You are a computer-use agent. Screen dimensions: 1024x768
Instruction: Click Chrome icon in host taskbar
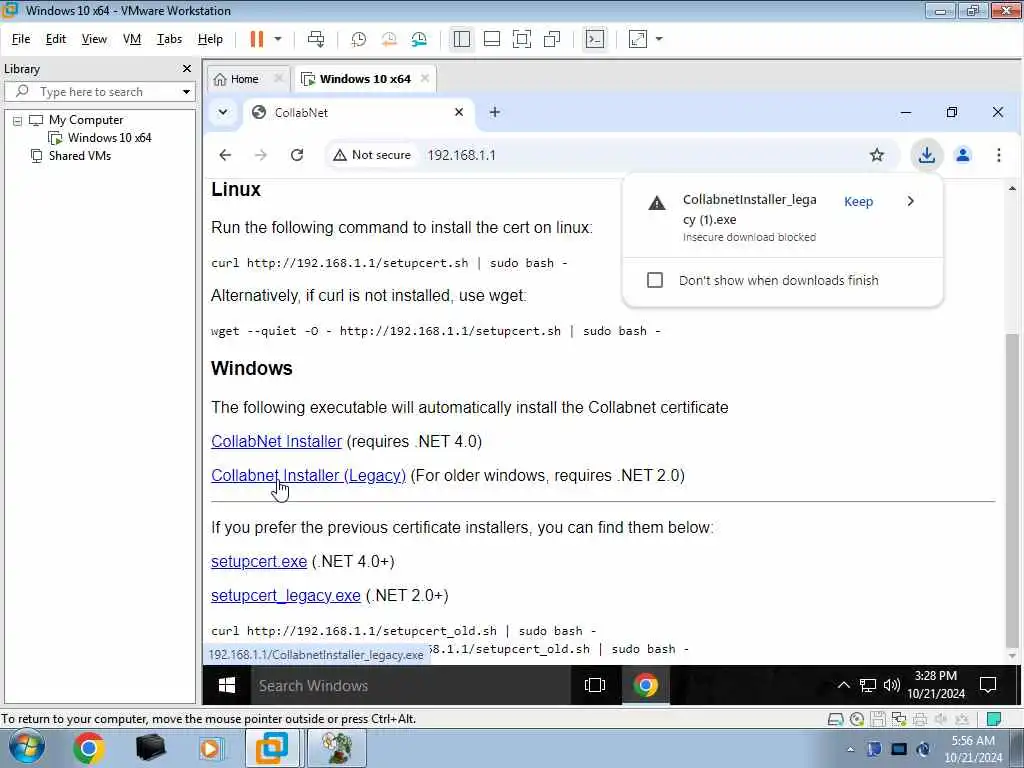(89, 748)
